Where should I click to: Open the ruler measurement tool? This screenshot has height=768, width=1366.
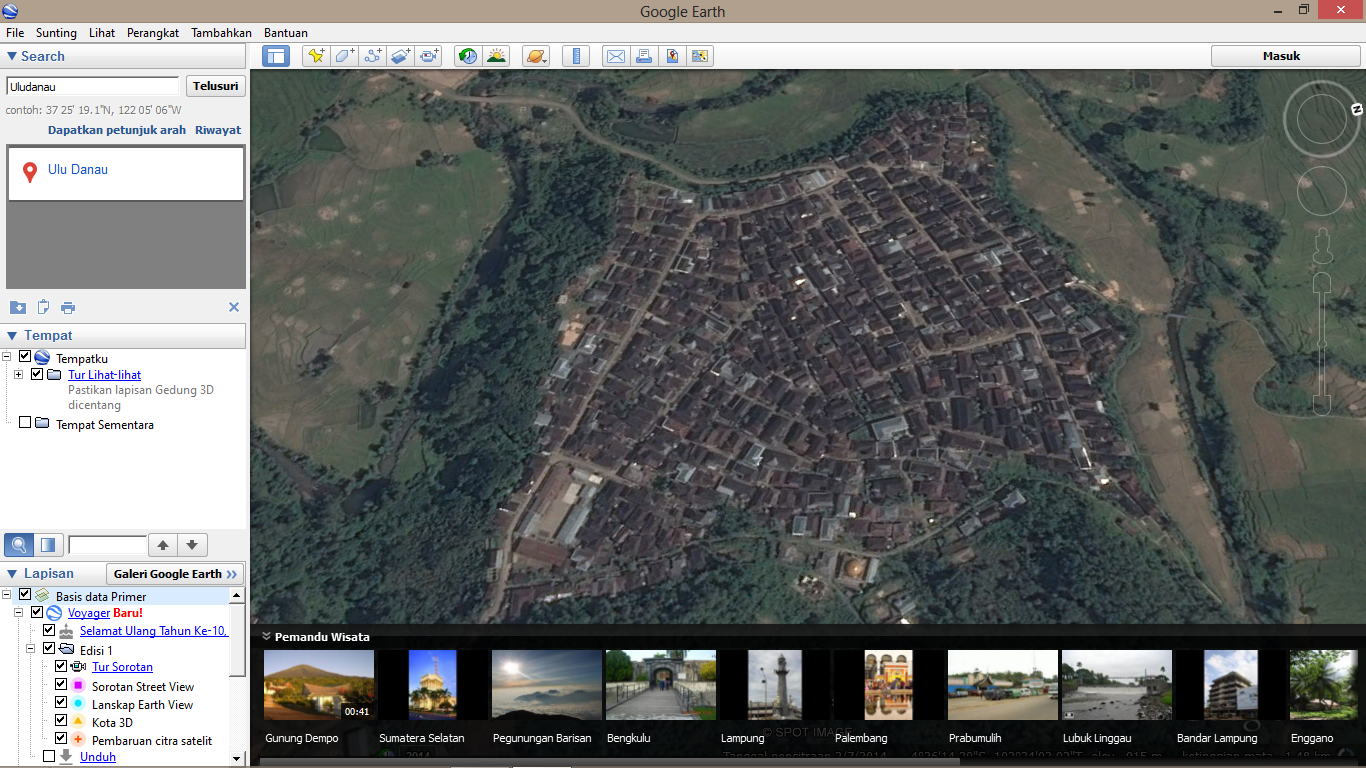pyautogui.click(x=576, y=56)
